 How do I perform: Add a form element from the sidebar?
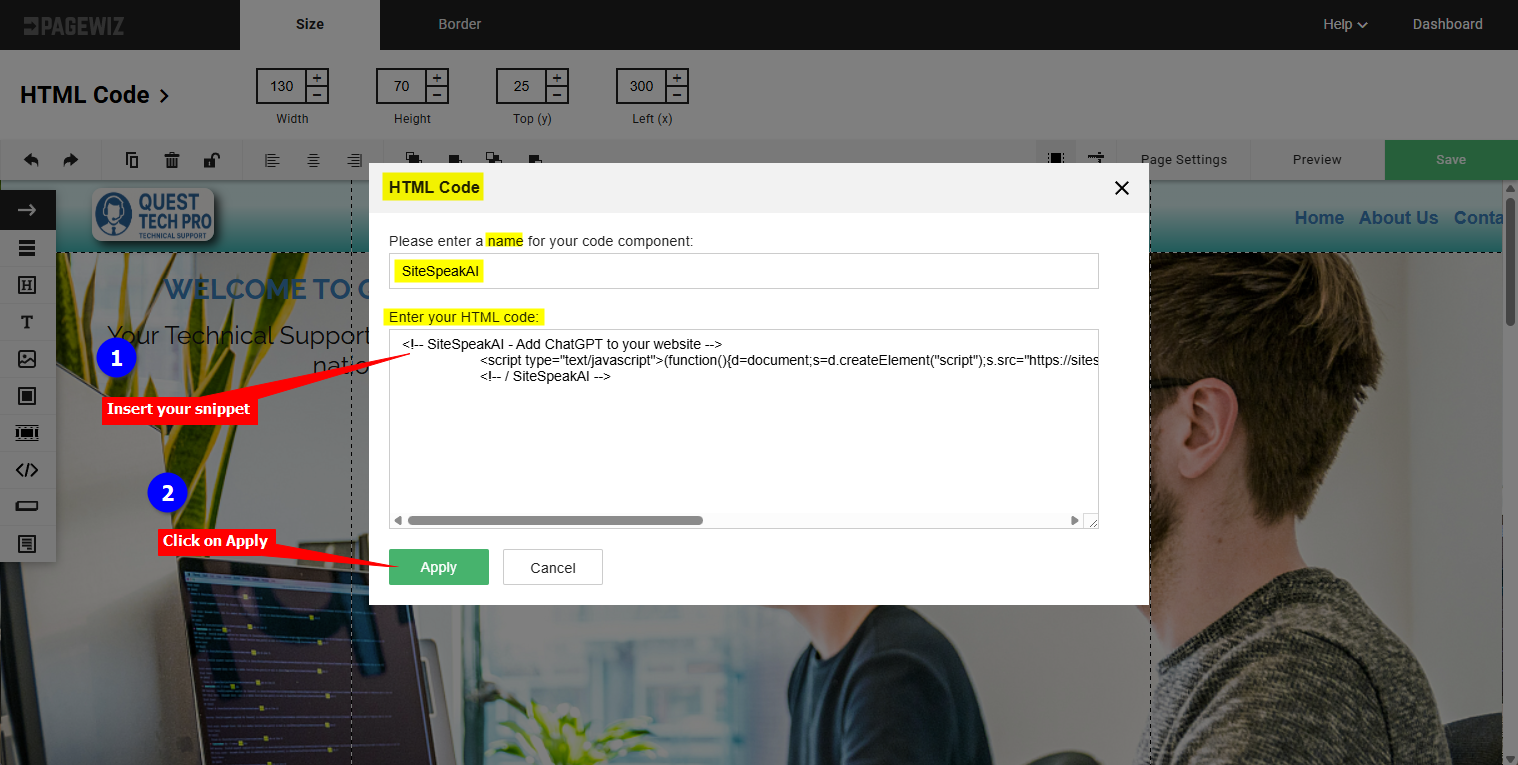pyautogui.click(x=27, y=544)
